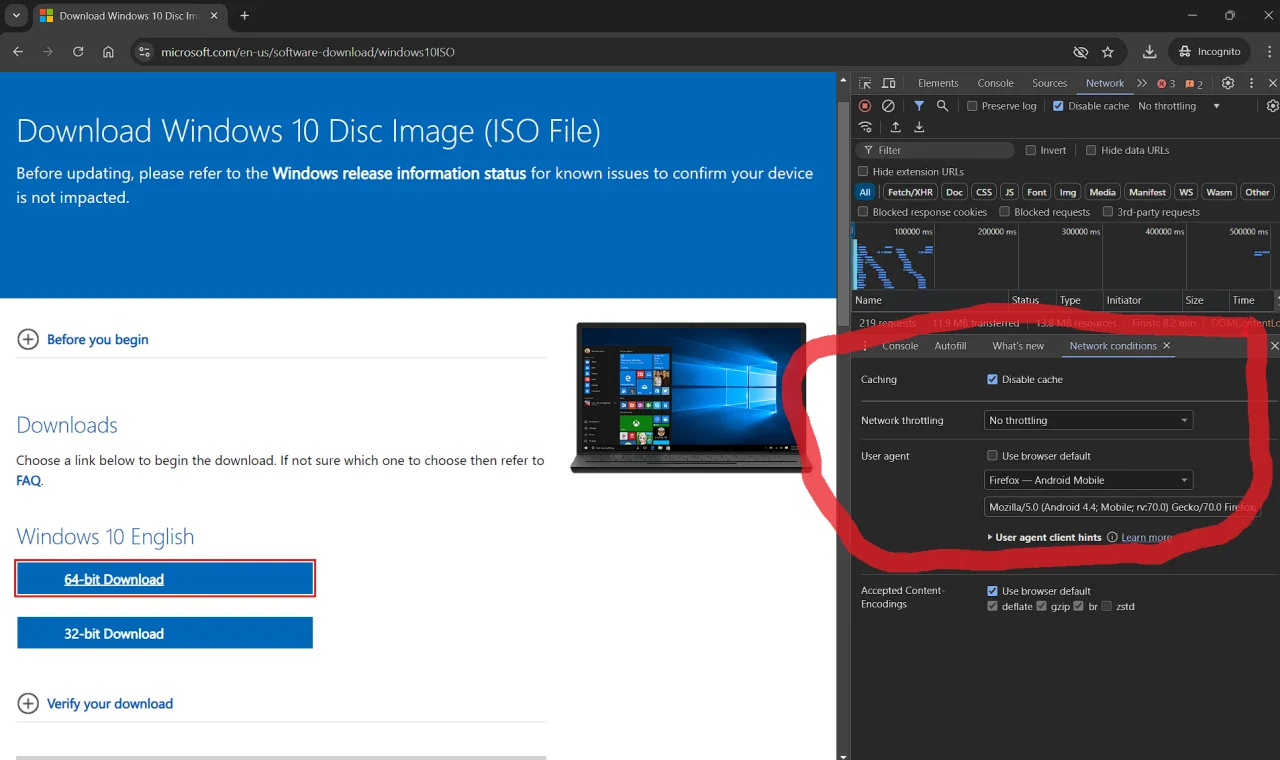Click 64-bit Download button
Image resolution: width=1280 pixels, height=760 pixels.
(165, 579)
